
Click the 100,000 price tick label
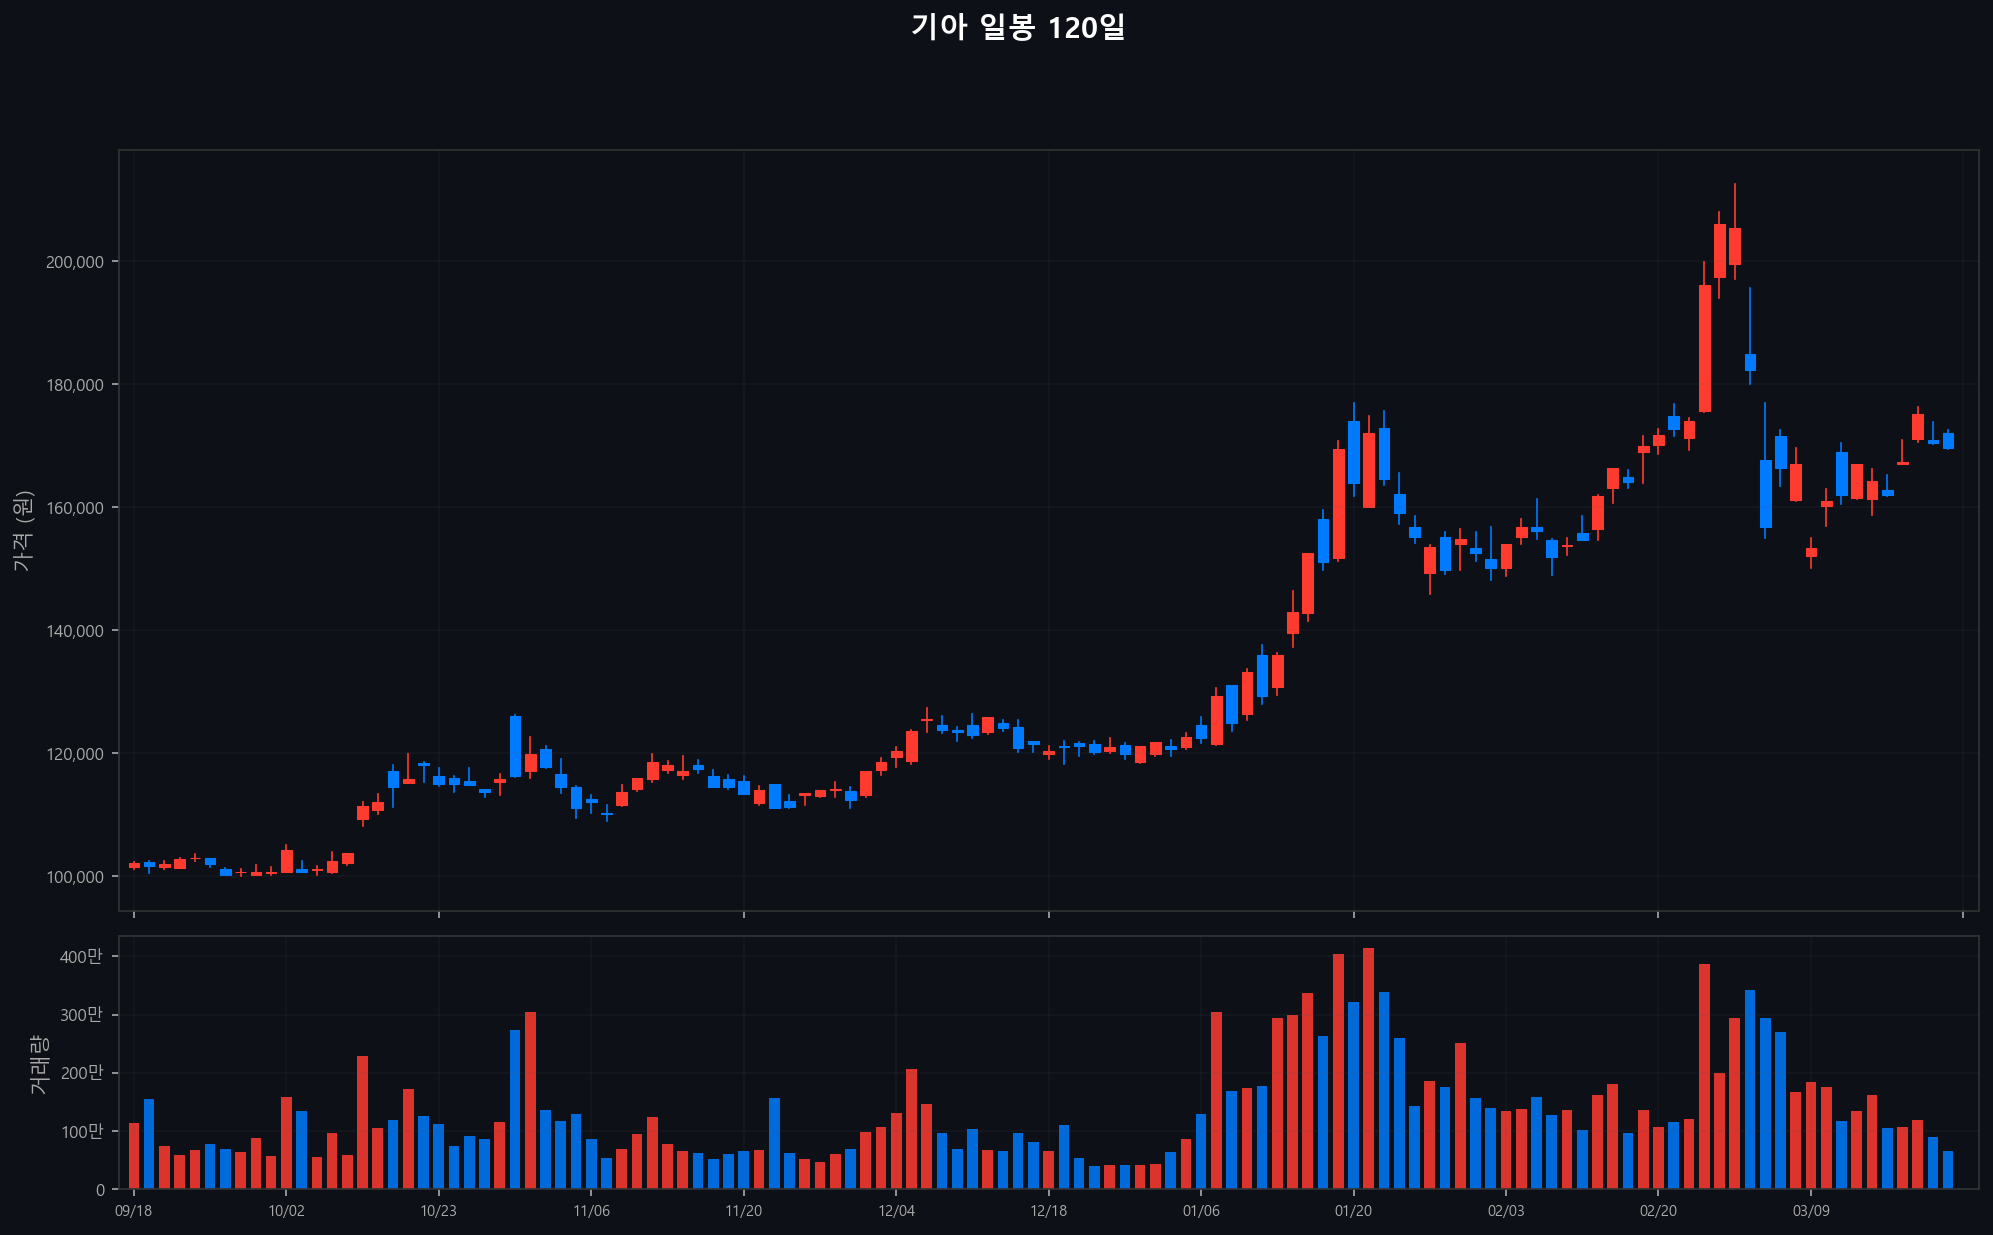click(x=75, y=877)
